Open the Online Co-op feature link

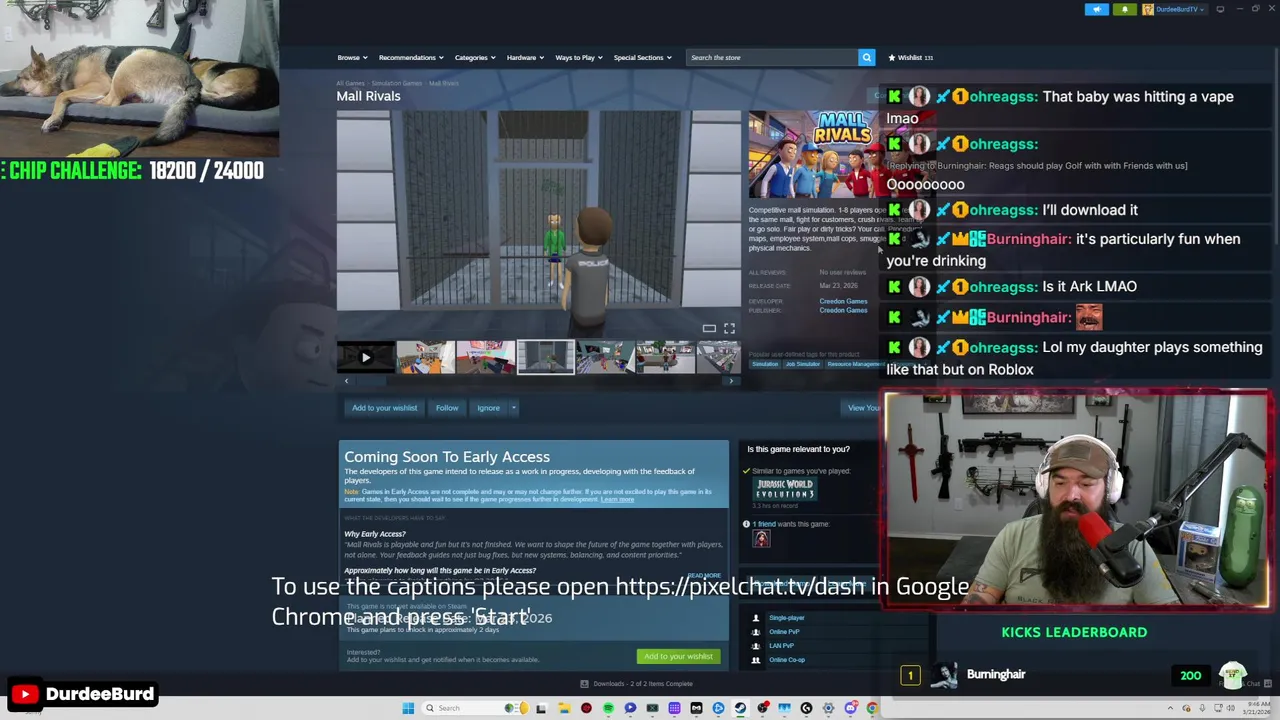[x=786, y=660]
